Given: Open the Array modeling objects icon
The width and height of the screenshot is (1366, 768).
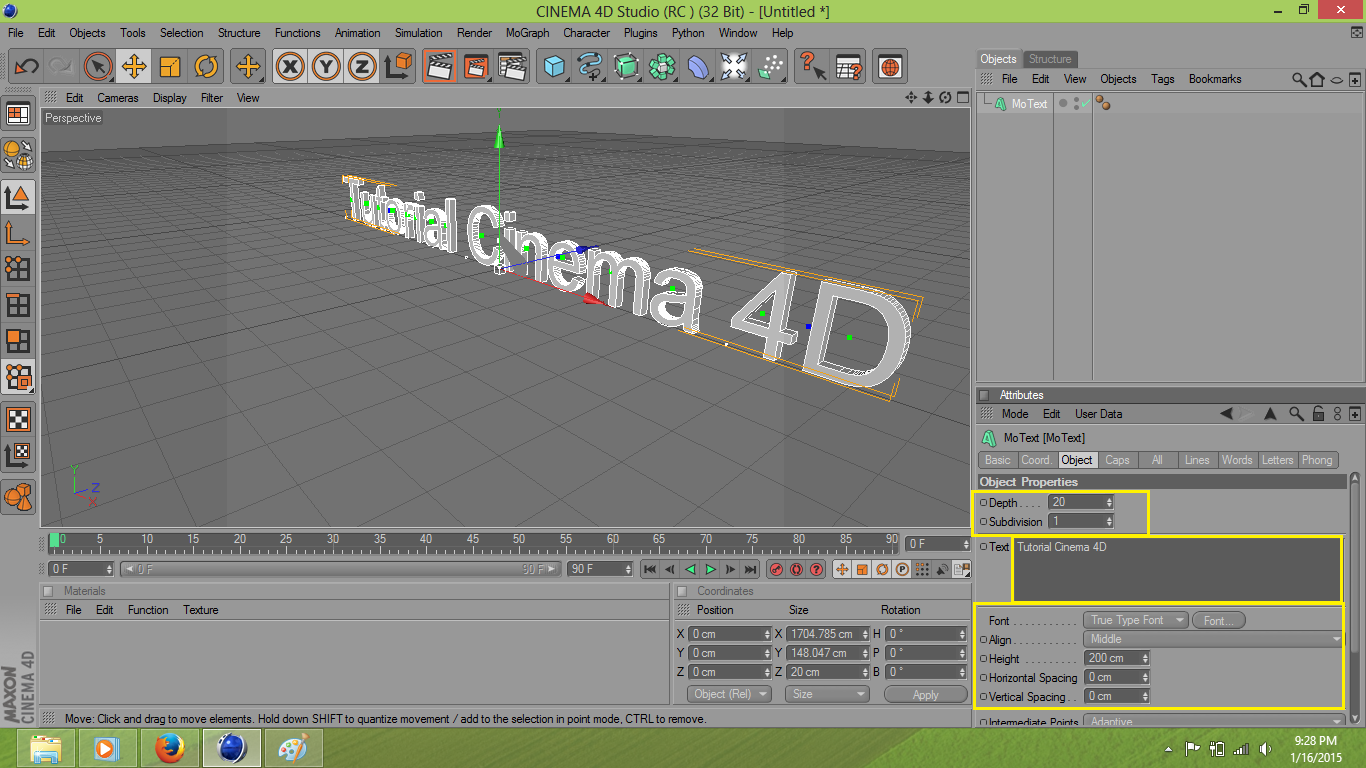Looking at the screenshot, I should tap(662, 67).
